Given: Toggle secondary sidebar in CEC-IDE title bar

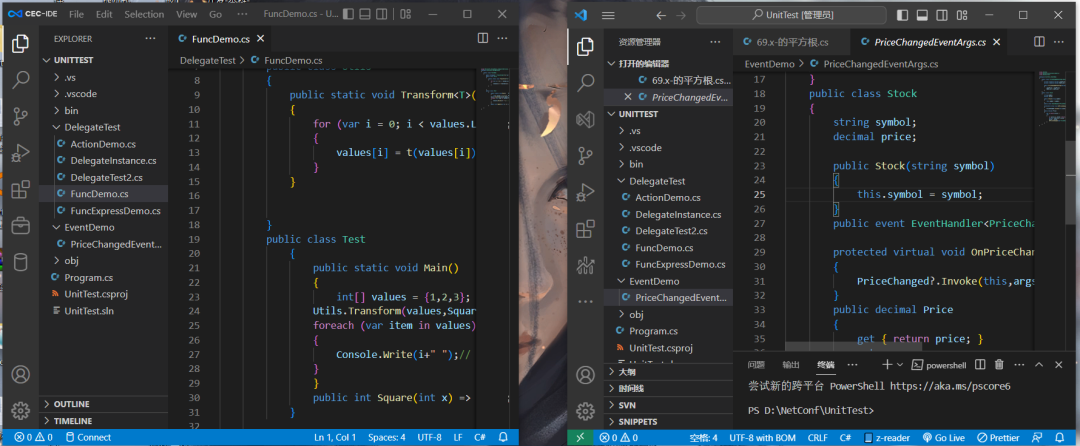Looking at the screenshot, I should coord(381,14).
